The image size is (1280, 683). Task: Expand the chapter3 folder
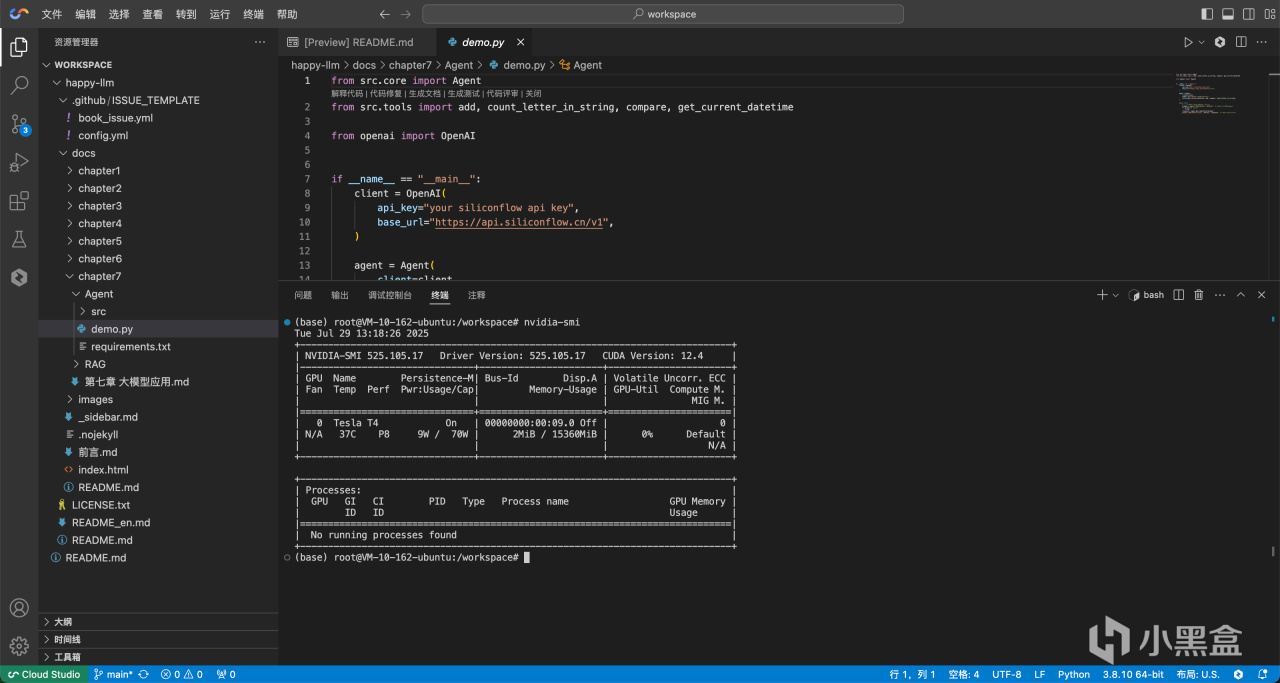99,206
